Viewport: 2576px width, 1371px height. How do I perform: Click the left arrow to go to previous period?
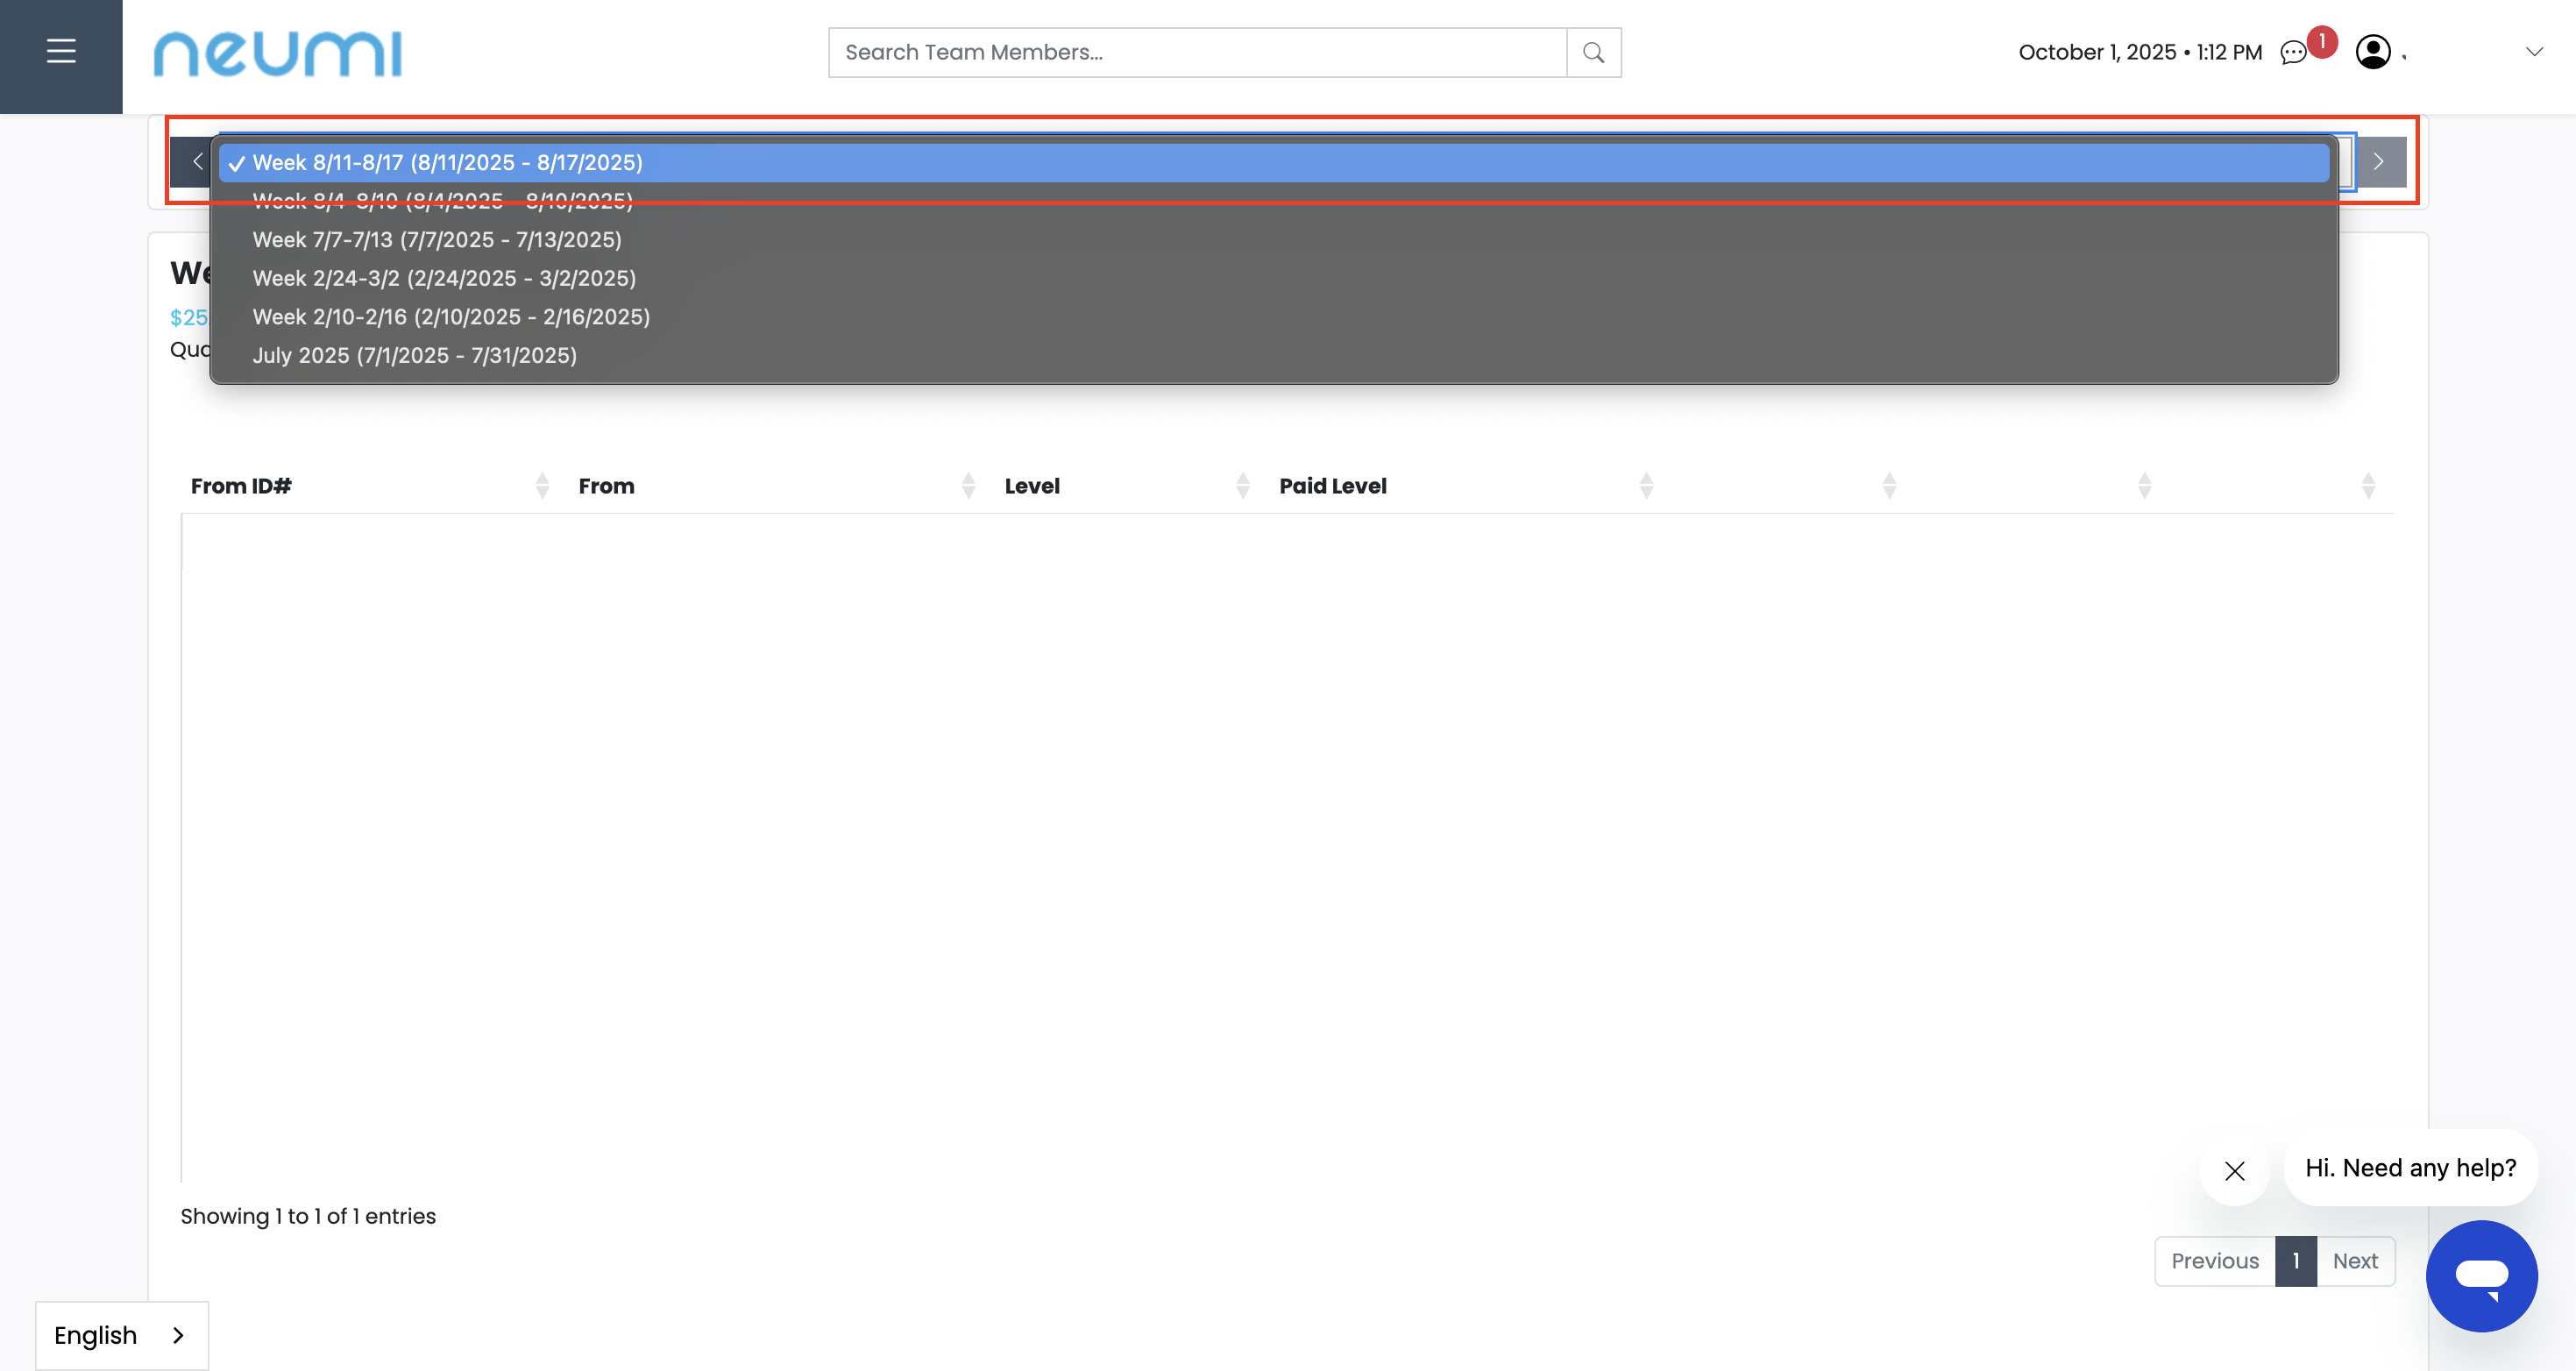point(196,161)
